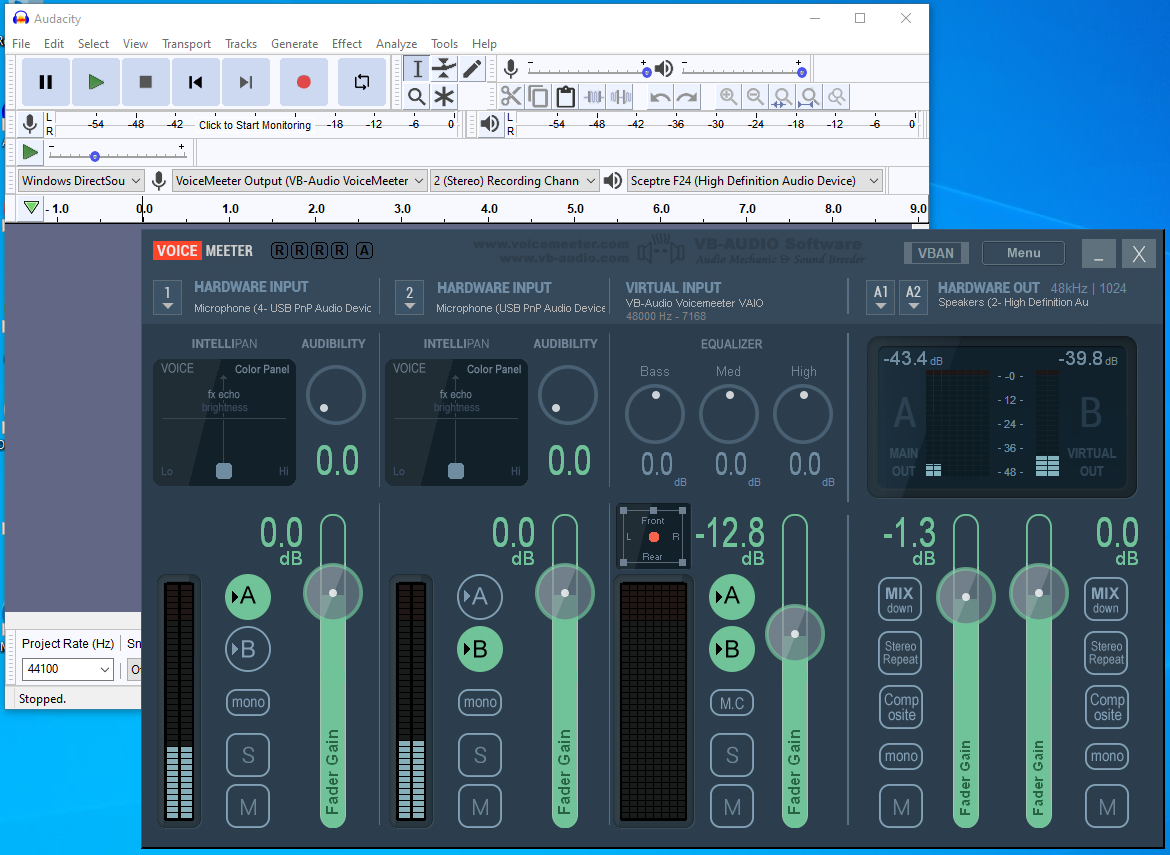Image resolution: width=1170 pixels, height=855 pixels.
Task: Open the A2 hardware out selector
Action: click(913, 298)
